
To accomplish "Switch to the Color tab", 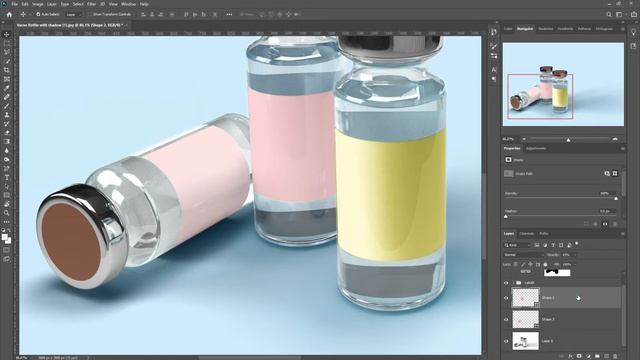I will 508,29.
